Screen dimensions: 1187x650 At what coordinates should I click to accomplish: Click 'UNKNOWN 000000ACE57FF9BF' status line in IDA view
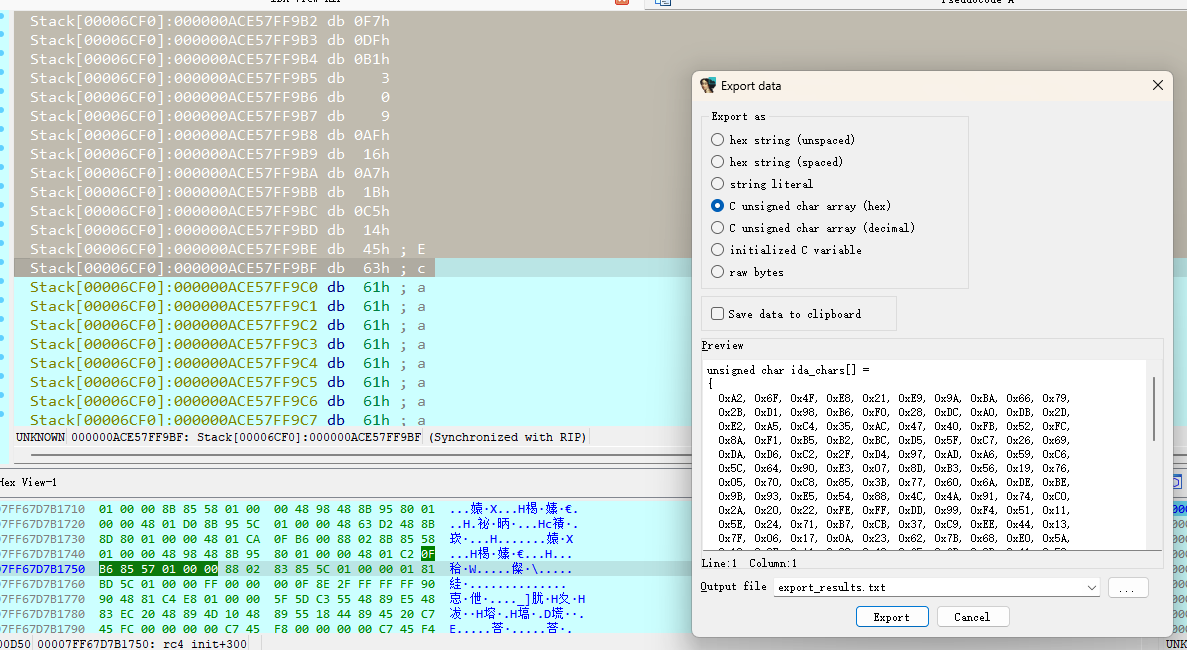[x=218, y=437]
